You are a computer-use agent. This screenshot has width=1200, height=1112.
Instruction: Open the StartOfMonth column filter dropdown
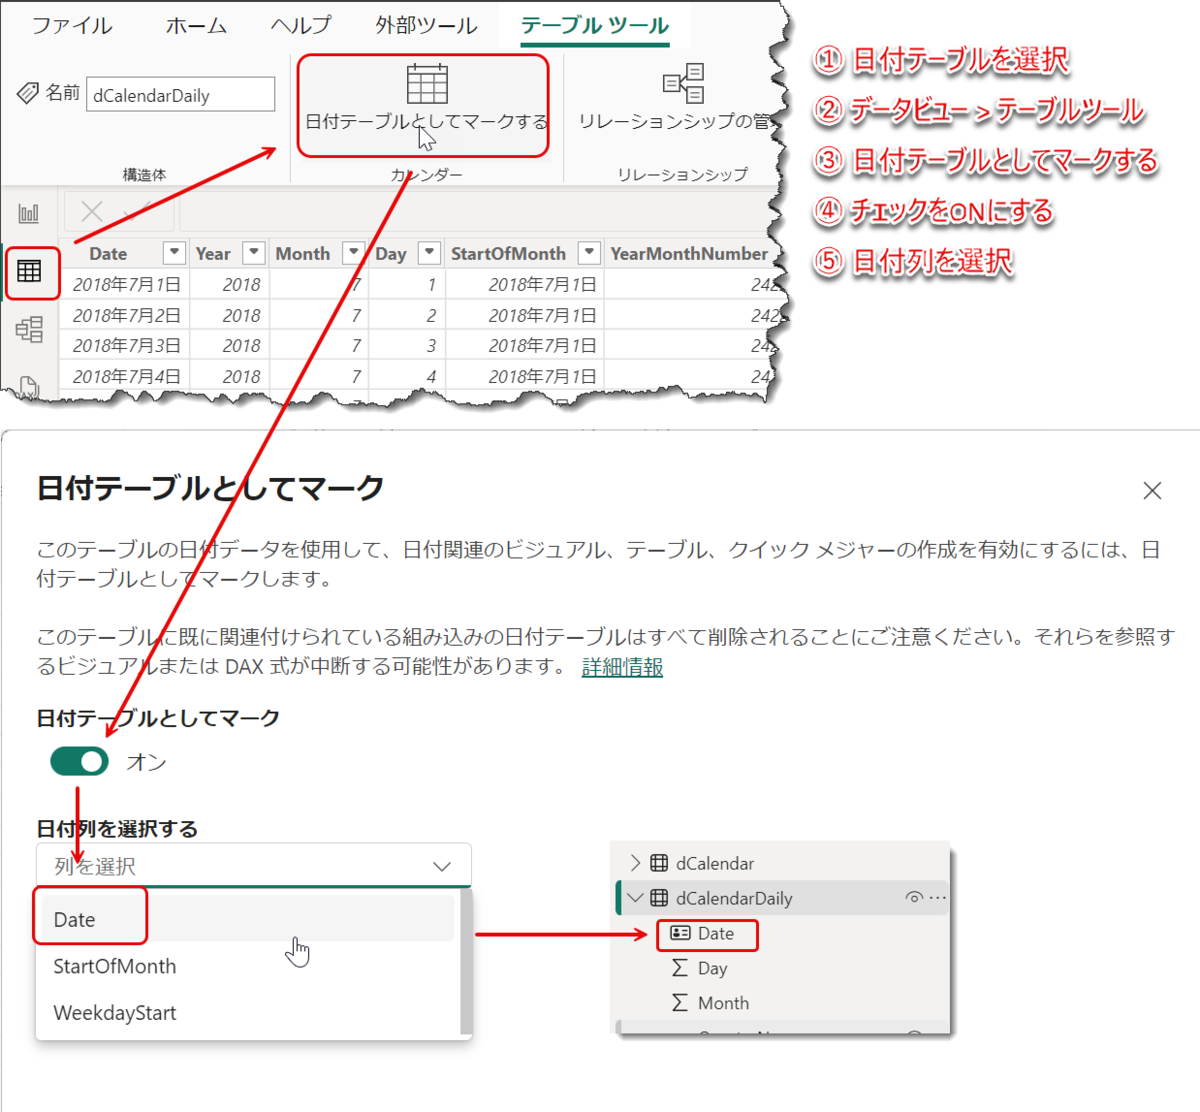(x=589, y=253)
